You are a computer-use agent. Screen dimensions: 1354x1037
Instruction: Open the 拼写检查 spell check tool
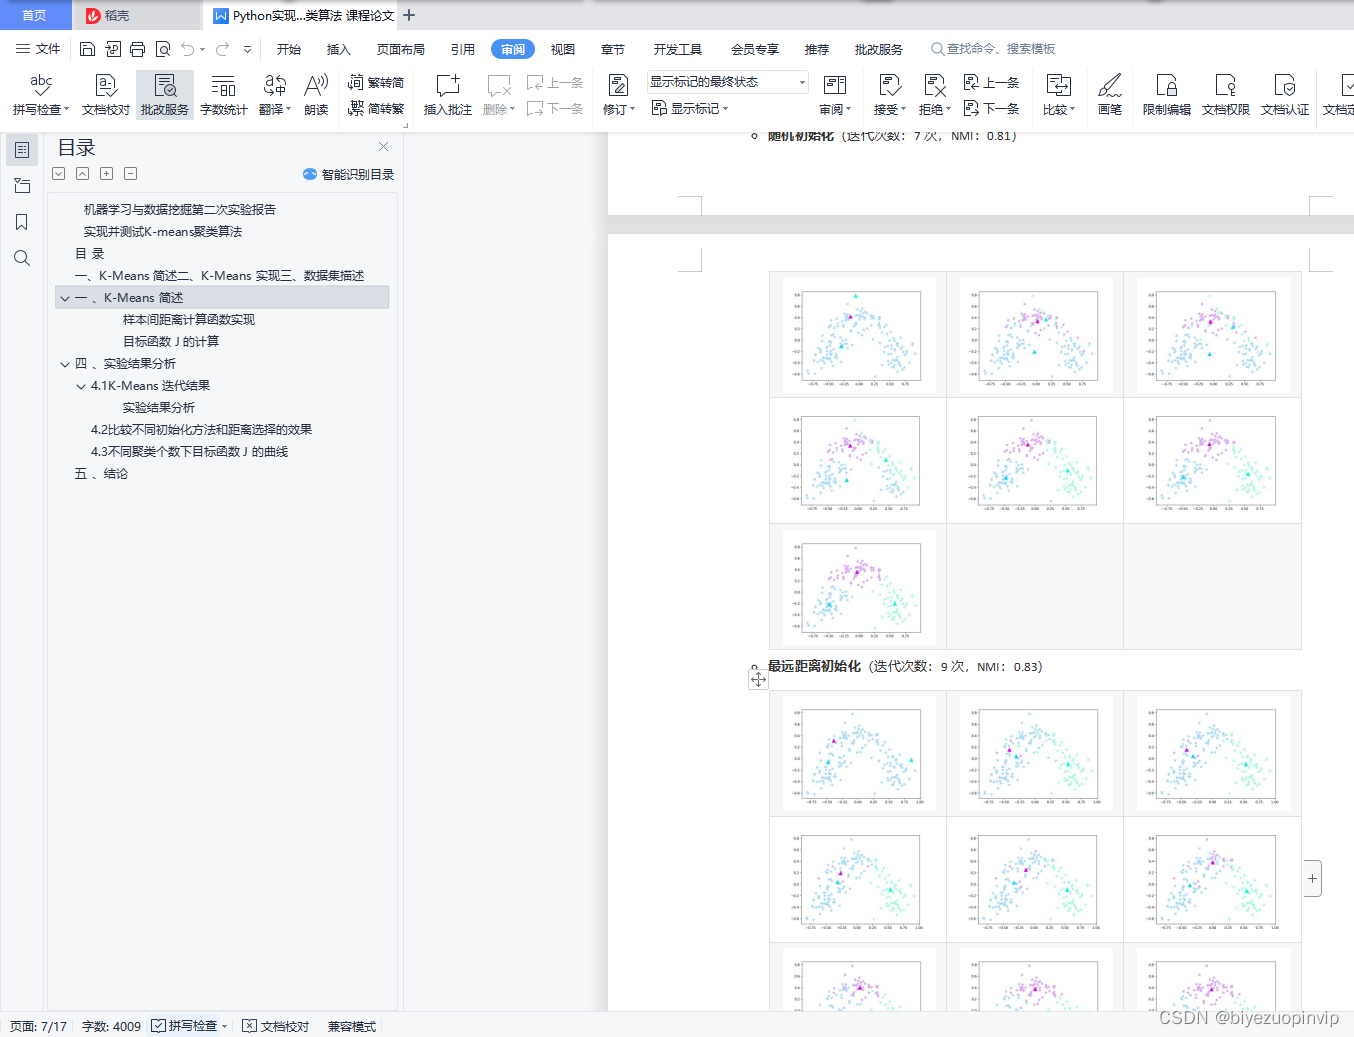click(x=41, y=95)
